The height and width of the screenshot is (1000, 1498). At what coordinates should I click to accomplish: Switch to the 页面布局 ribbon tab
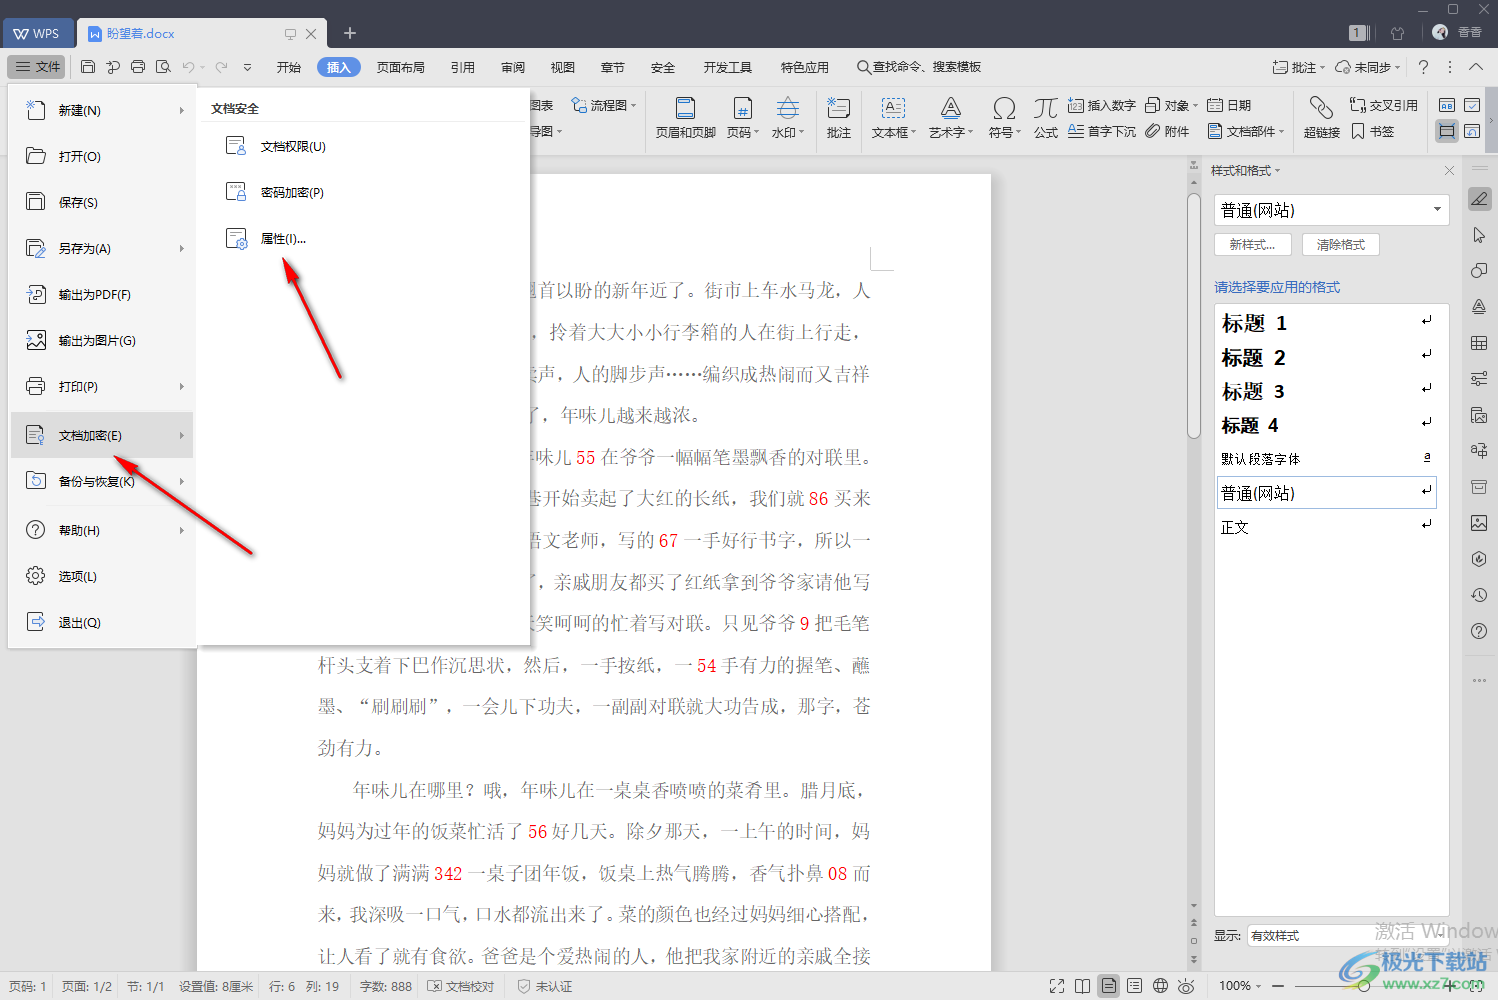[401, 67]
